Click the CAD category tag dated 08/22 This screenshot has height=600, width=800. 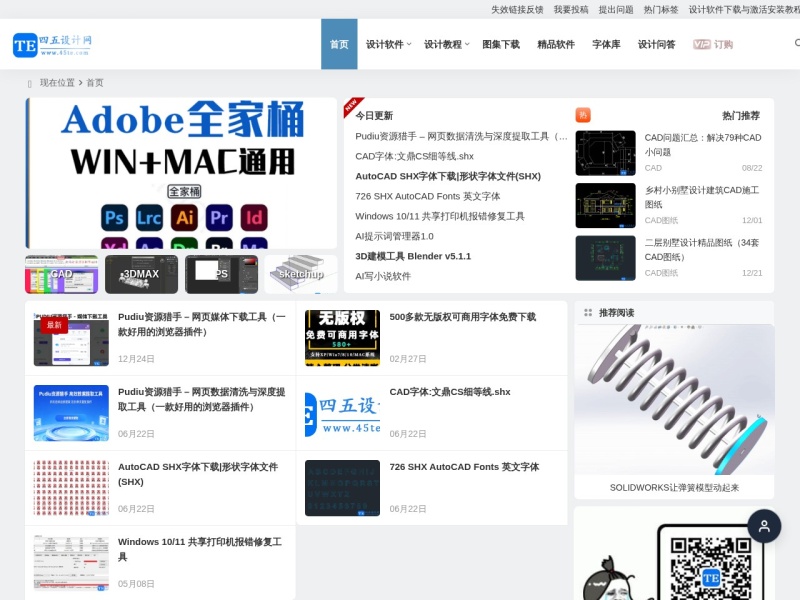click(653, 168)
